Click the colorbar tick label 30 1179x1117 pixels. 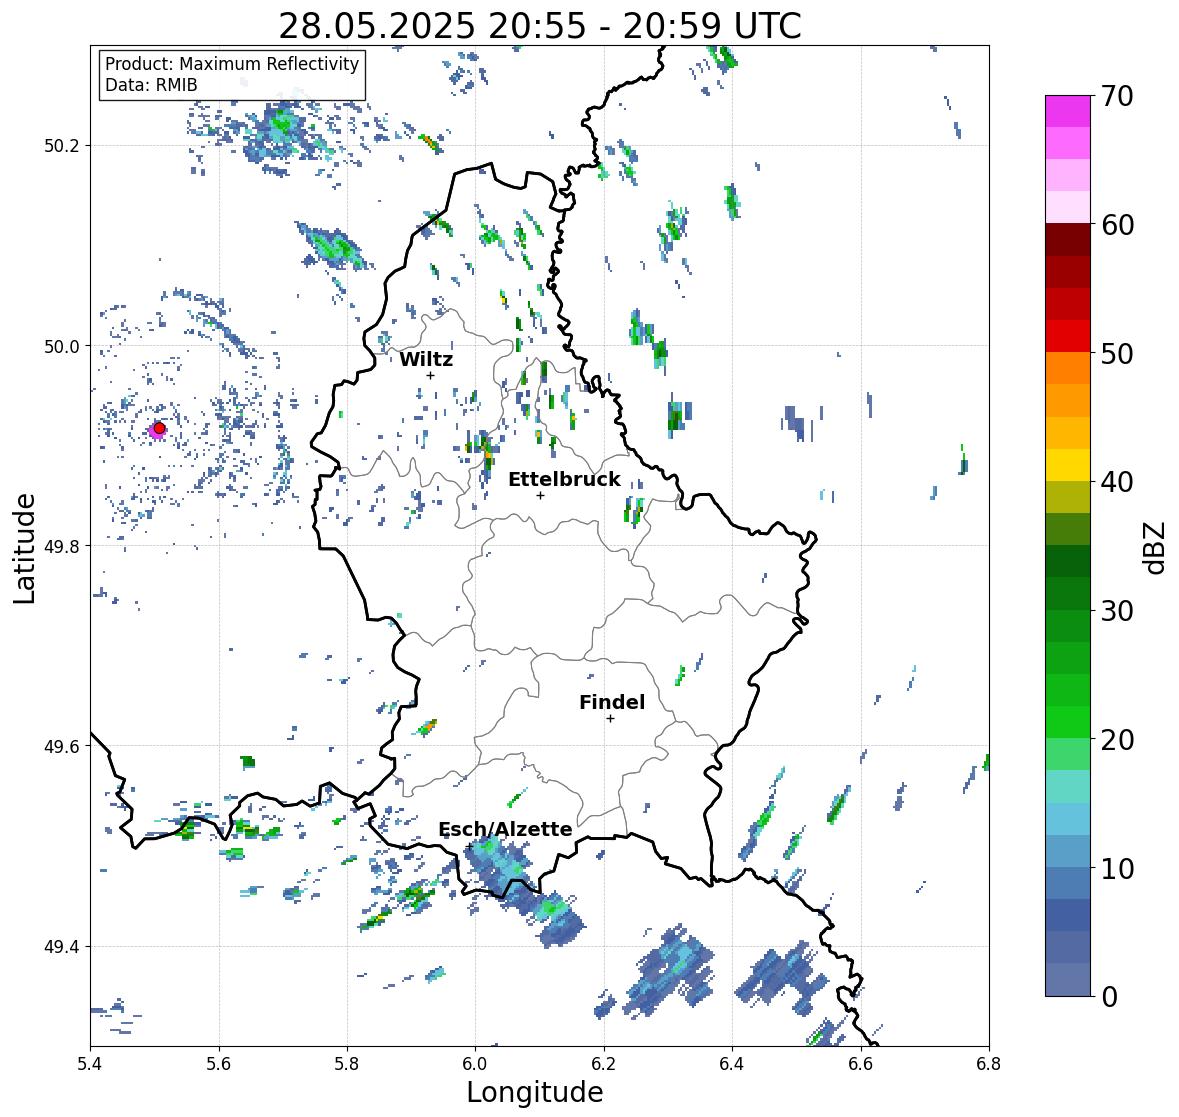pyautogui.click(x=1117, y=610)
